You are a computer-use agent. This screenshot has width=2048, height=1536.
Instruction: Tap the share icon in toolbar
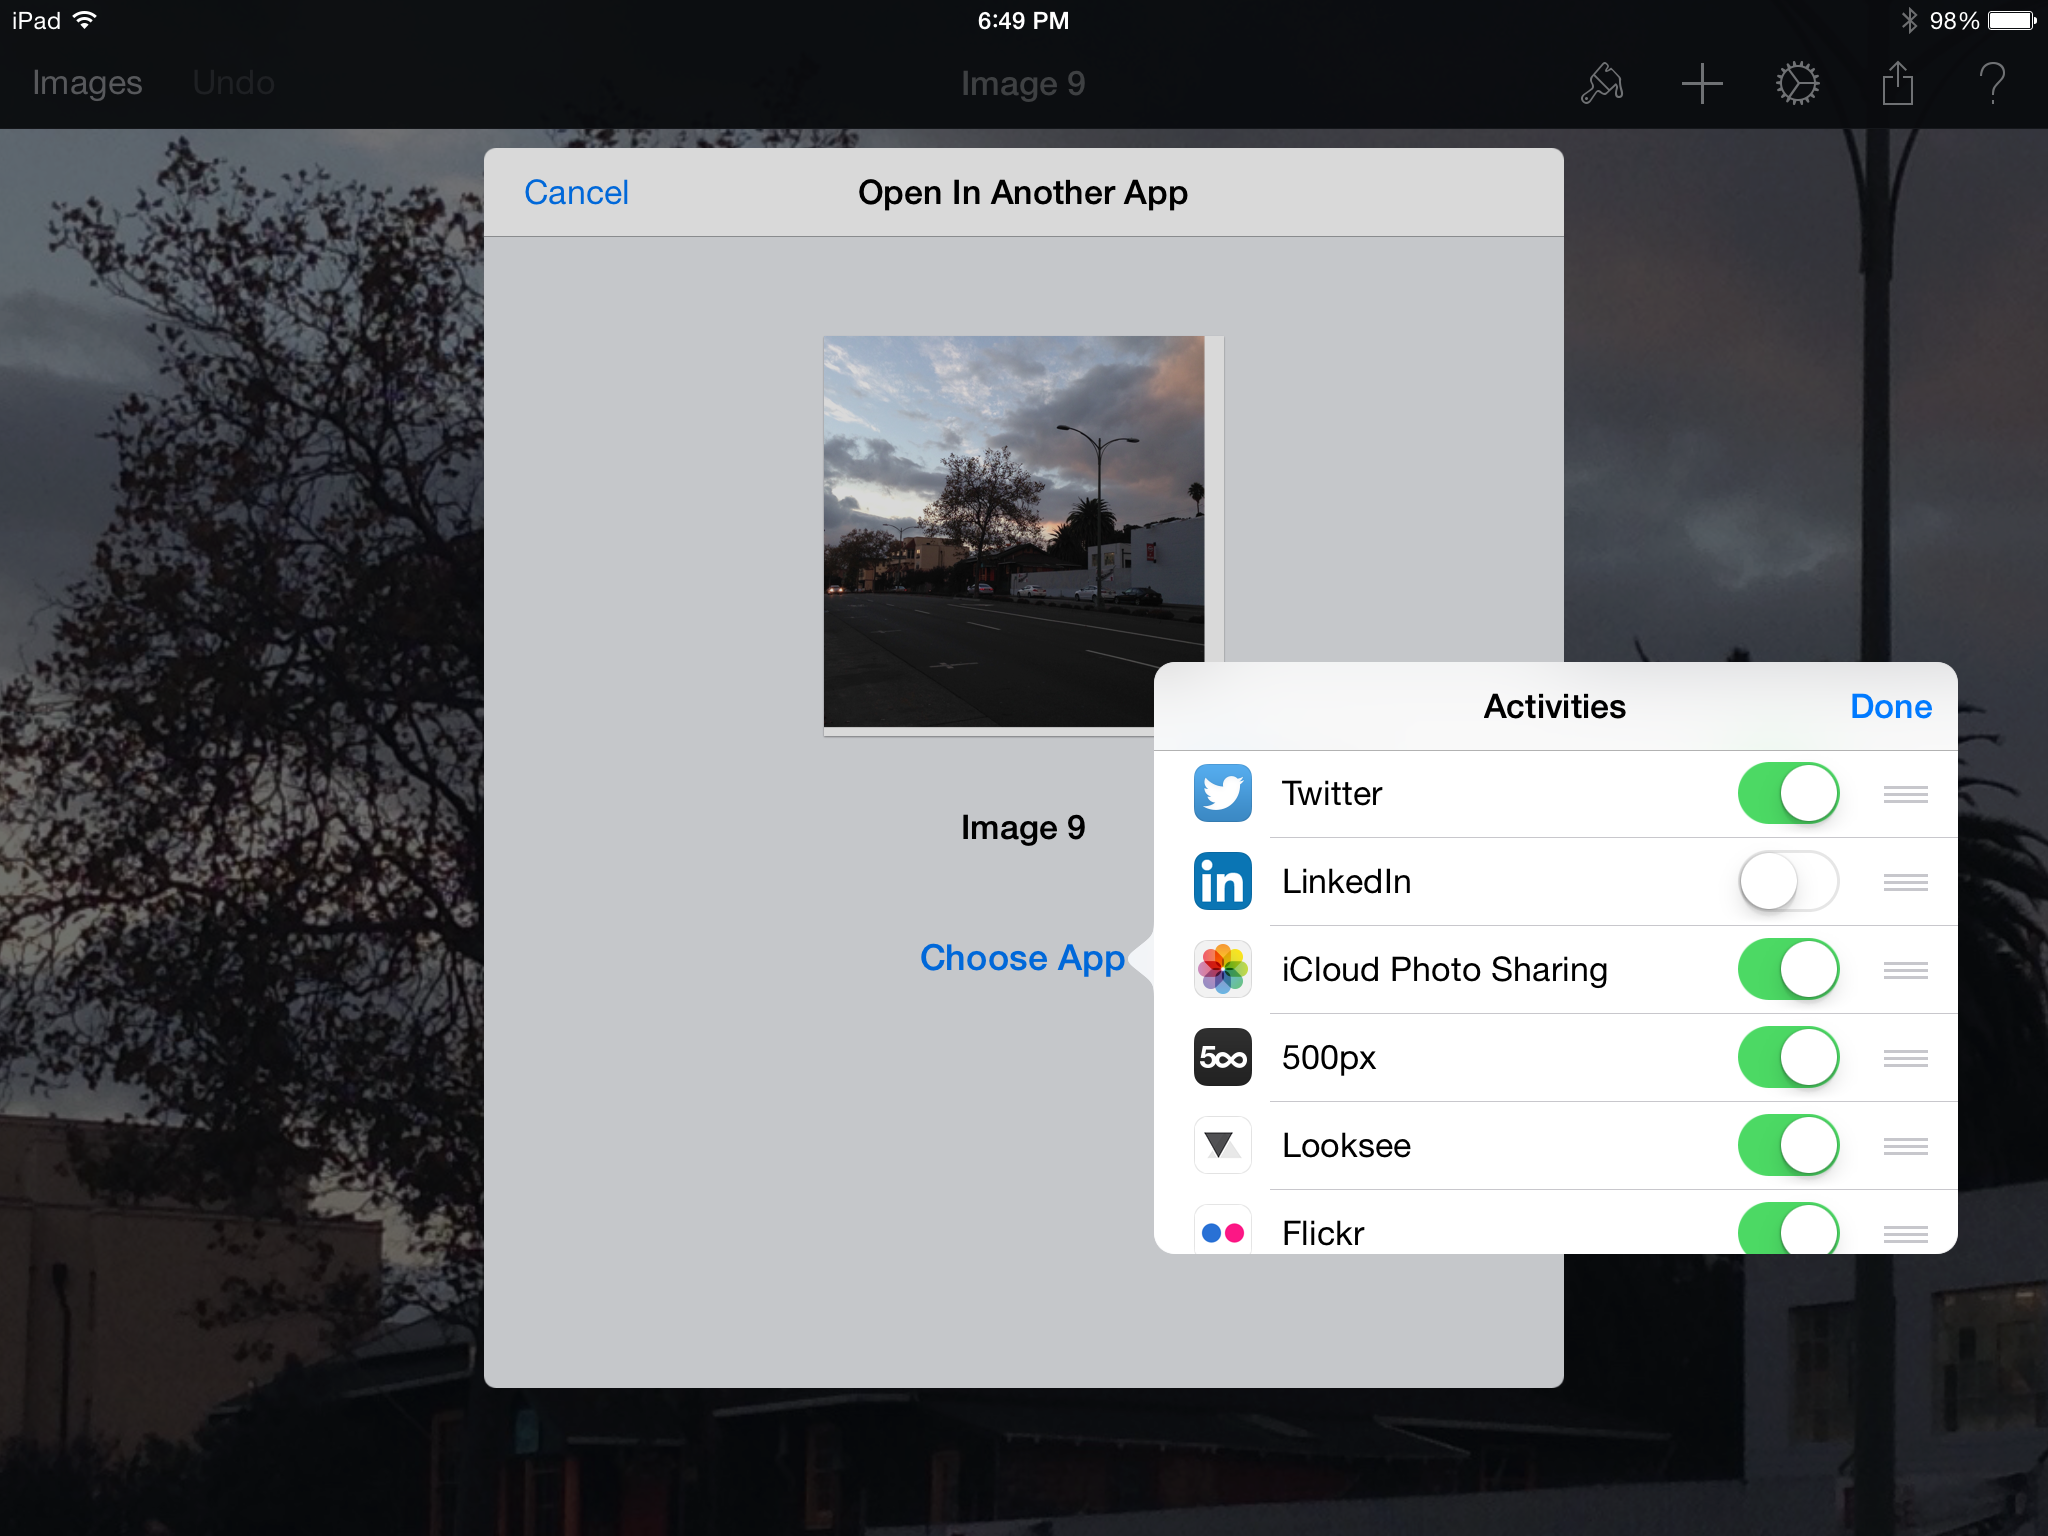[1897, 82]
